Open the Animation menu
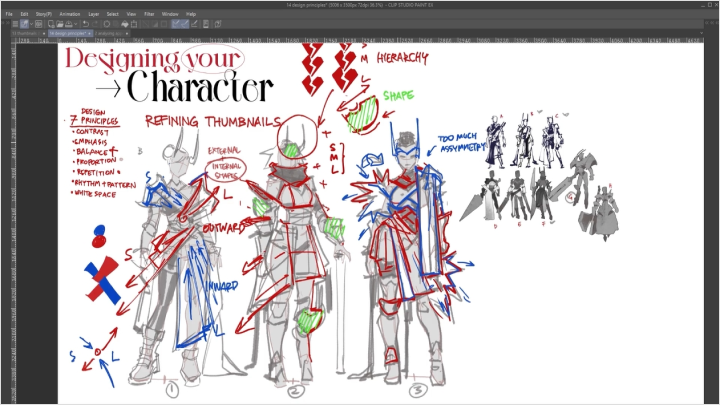This screenshot has height=405, width=720. click(x=70, y=14)
